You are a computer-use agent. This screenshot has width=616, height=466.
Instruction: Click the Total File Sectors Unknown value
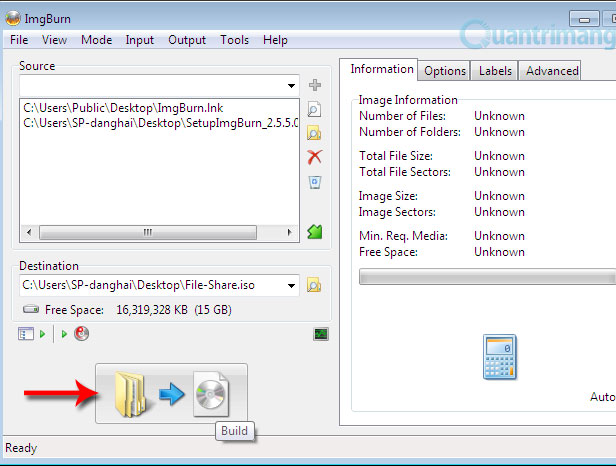click(499, 172)
